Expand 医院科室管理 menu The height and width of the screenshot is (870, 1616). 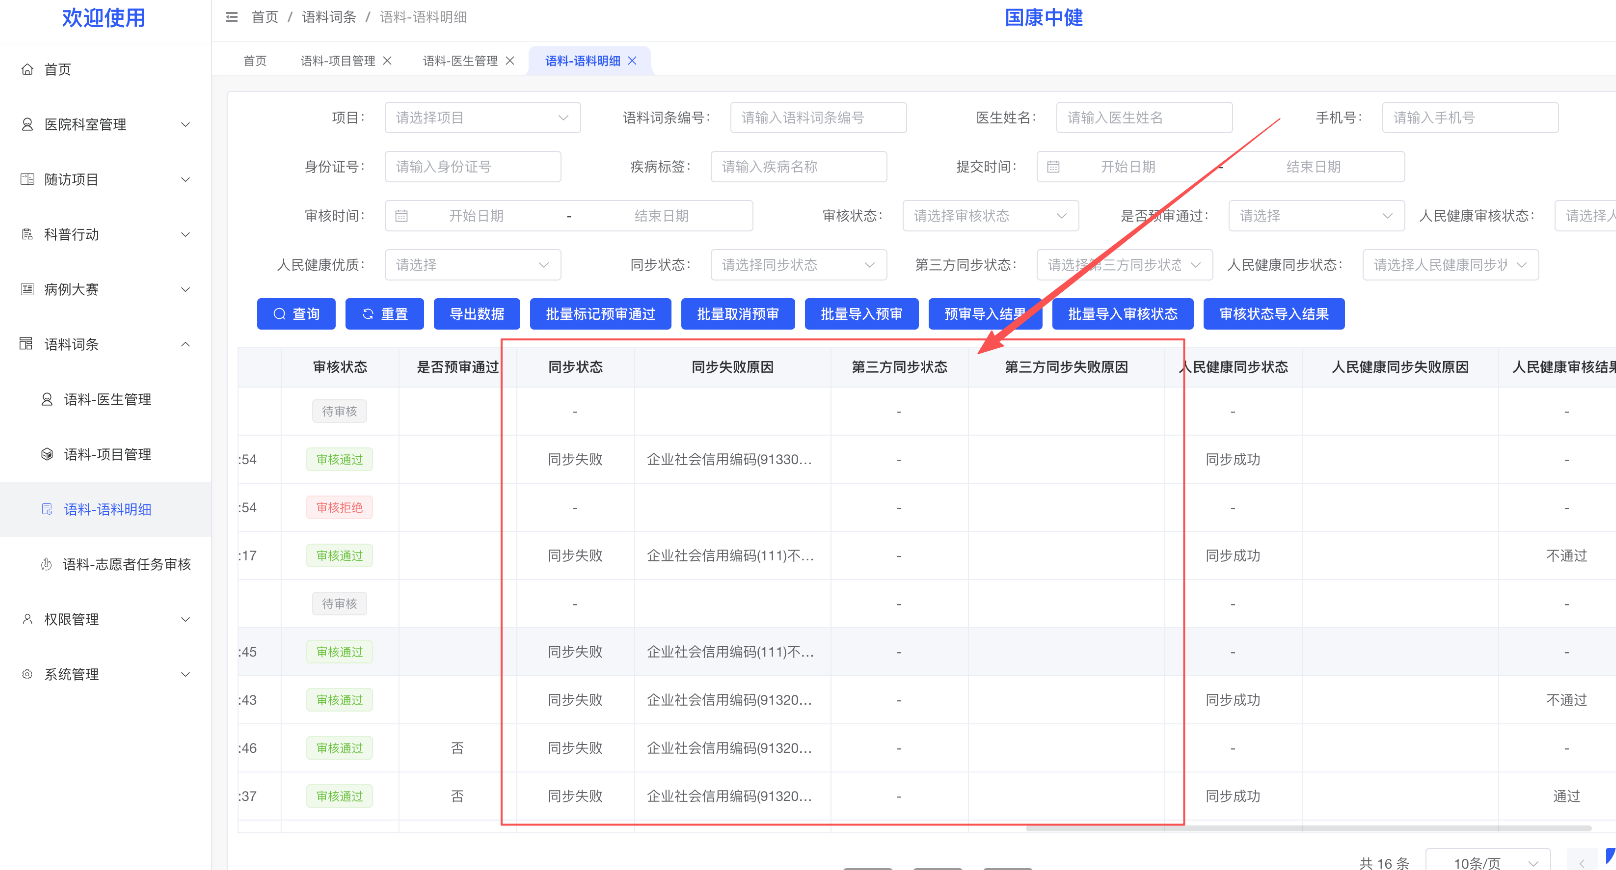[x=105, y=124]
